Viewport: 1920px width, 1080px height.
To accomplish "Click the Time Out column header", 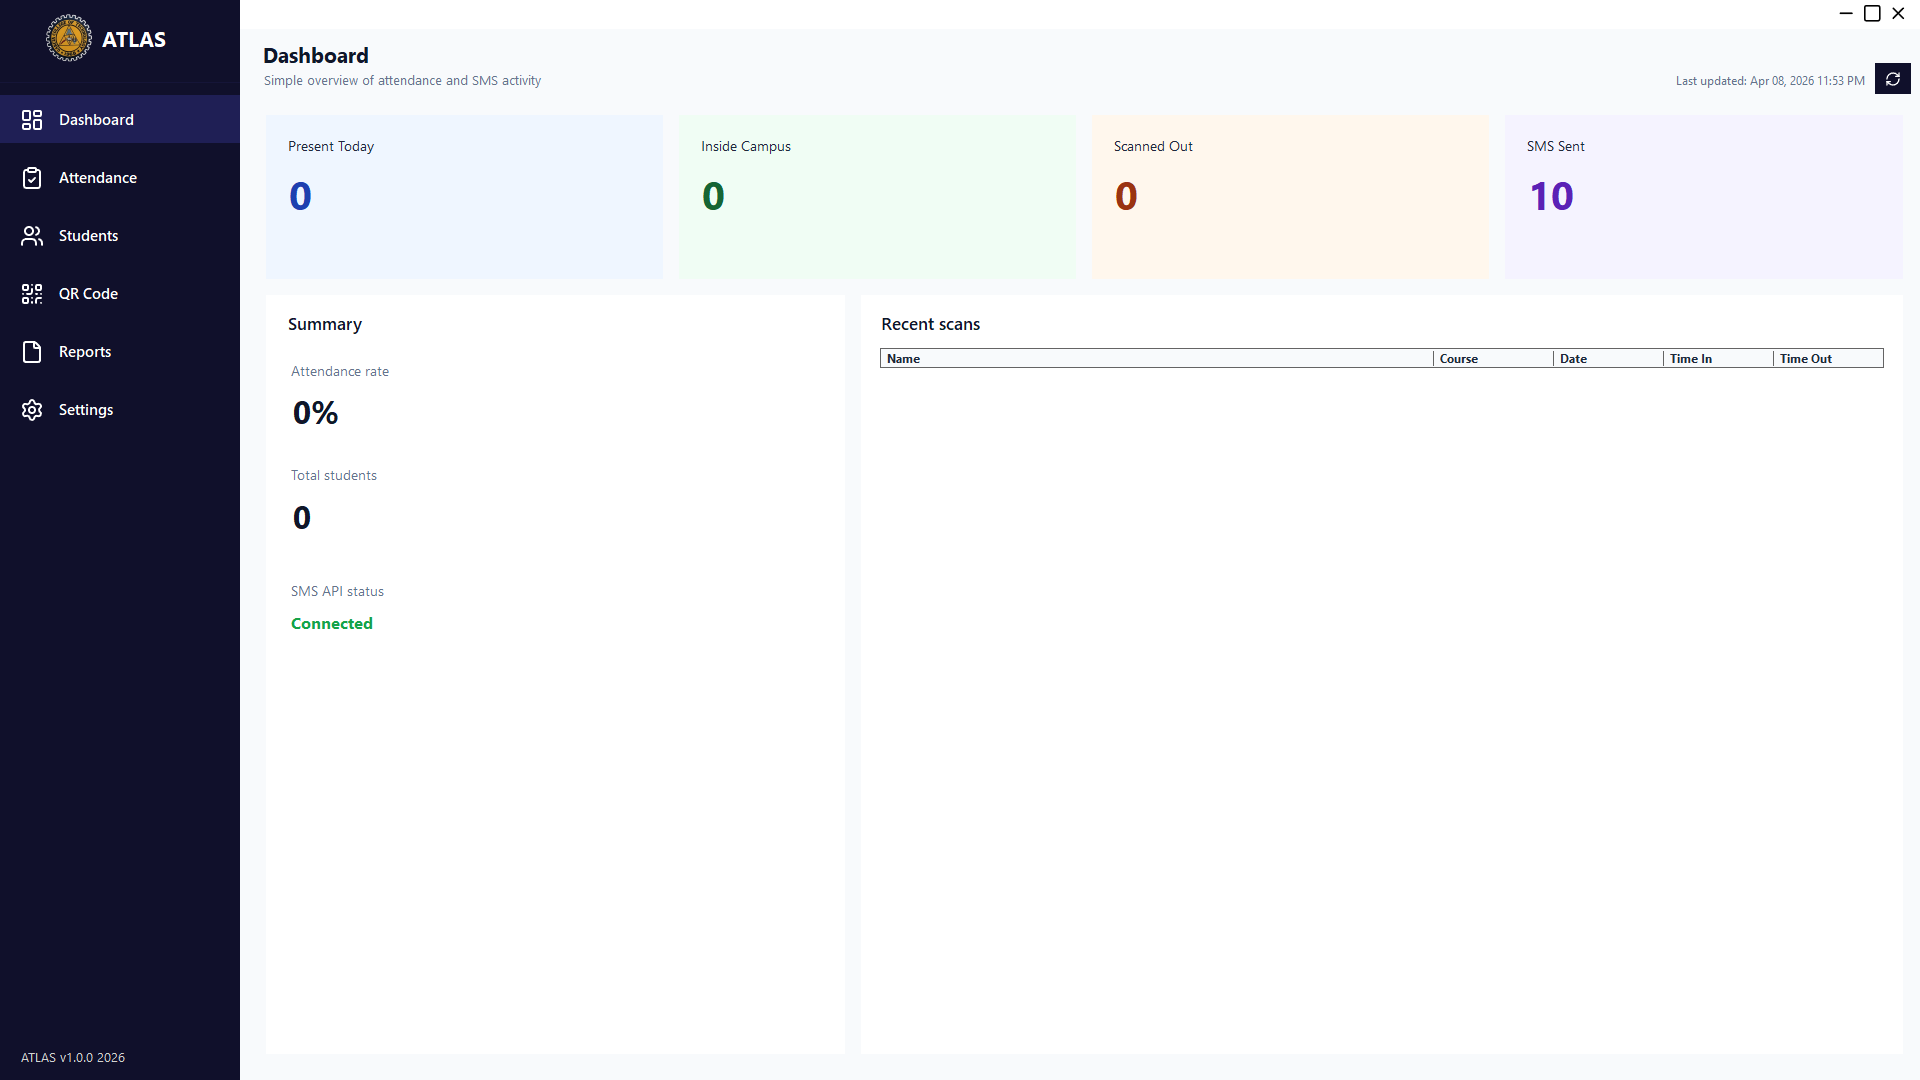I will (1827, 359).
